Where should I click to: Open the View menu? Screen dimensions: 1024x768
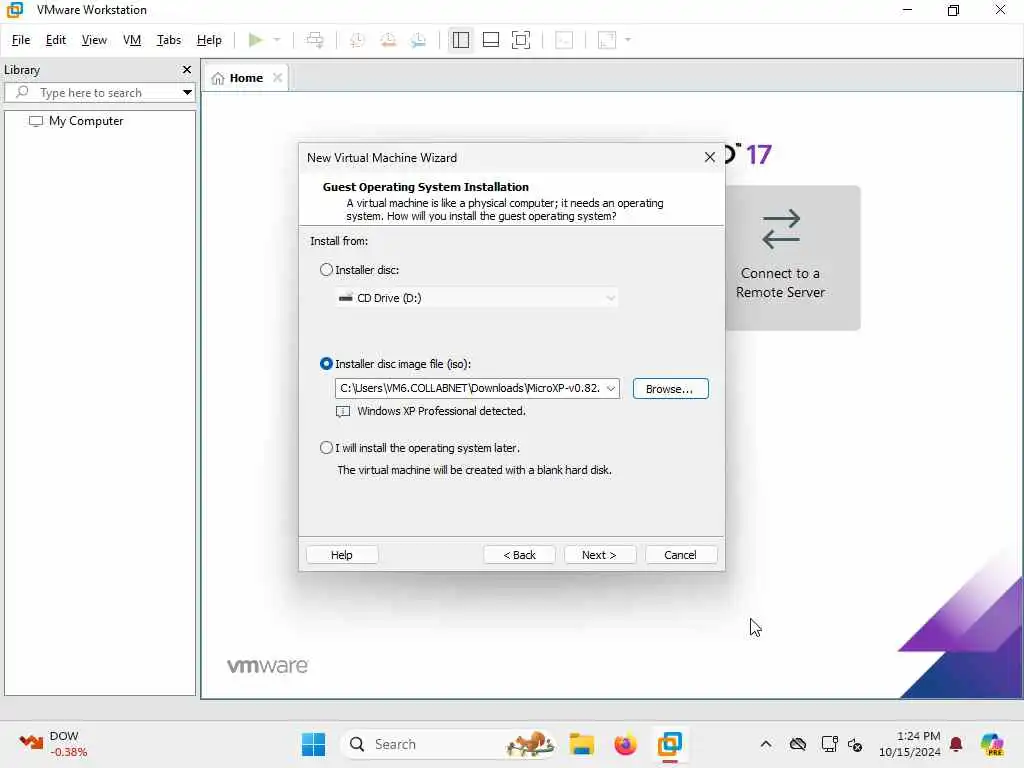(x=94, y=40)
